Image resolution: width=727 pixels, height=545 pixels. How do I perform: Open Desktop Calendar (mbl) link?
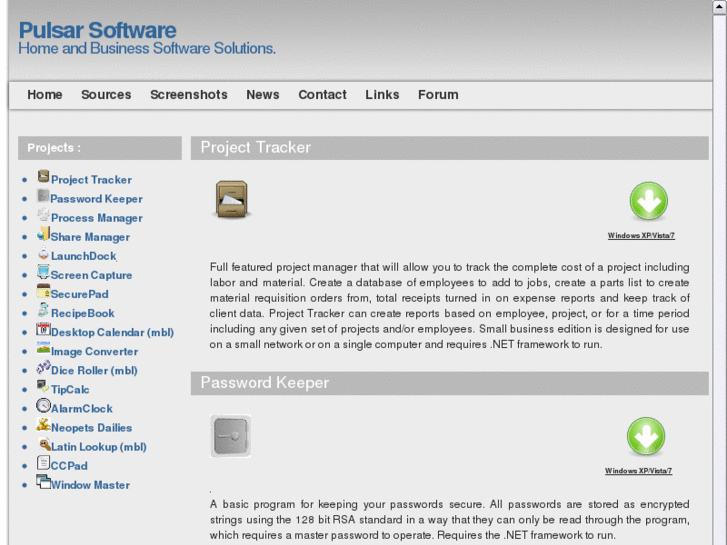pos(113,333)
